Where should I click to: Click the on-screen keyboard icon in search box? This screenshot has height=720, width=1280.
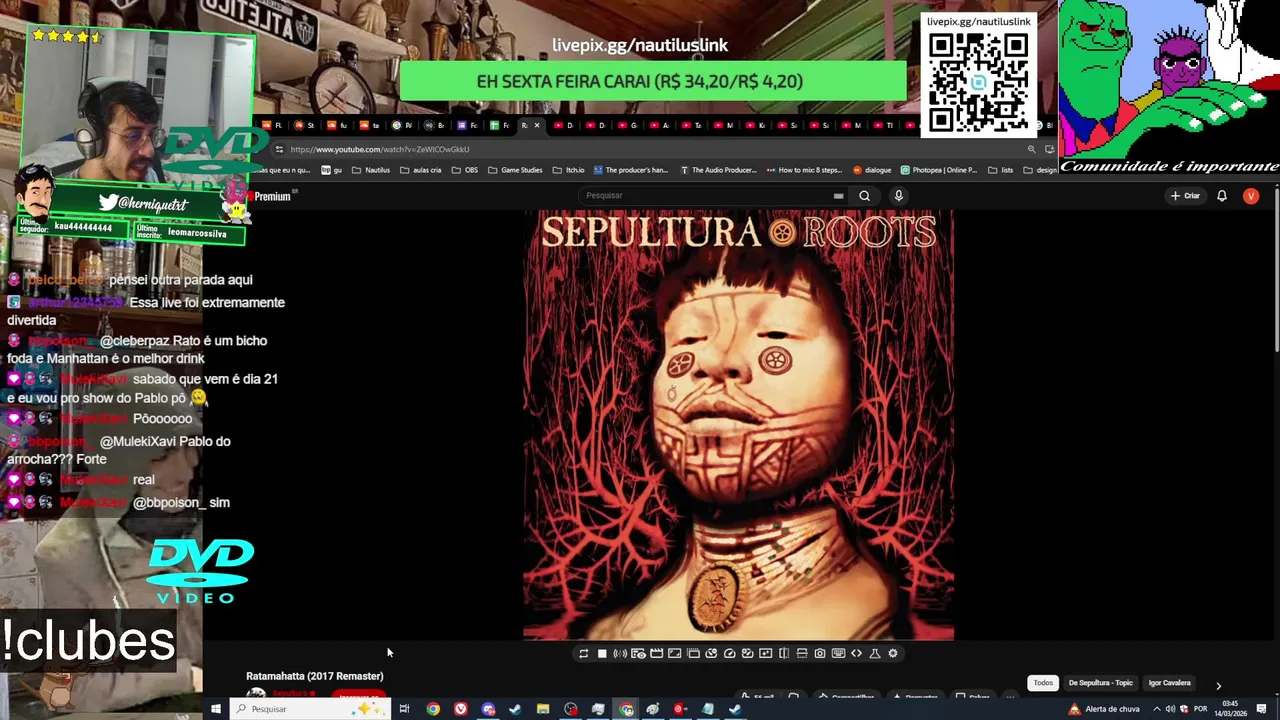click(838, 196)
